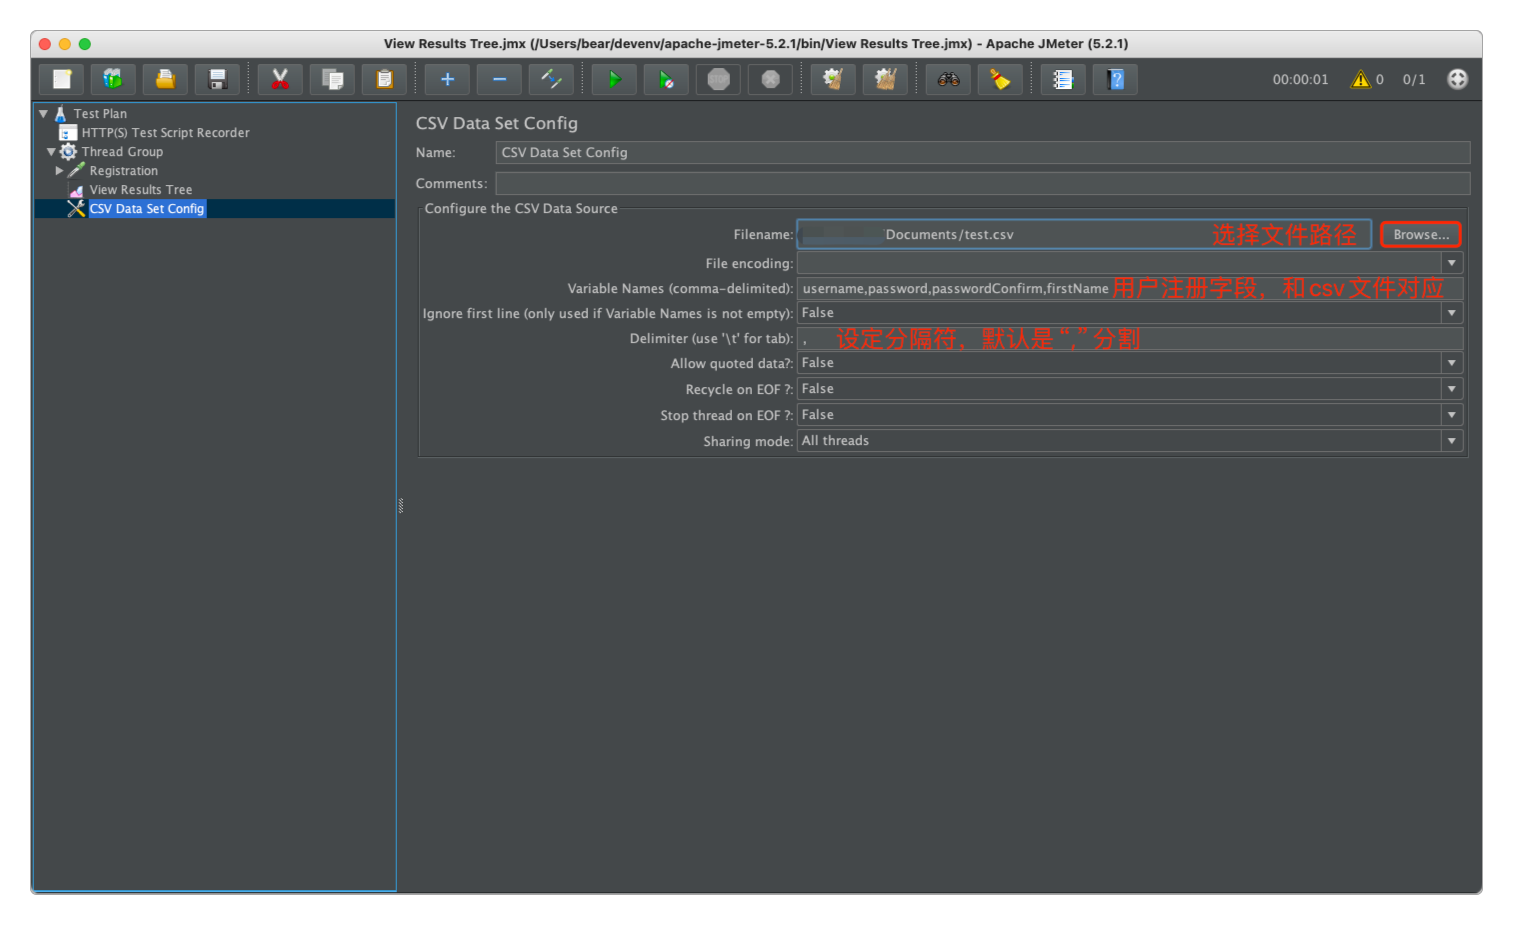Screen dimensions: 1513x925
Task: Collapse the Thread Group node arrow
Action: pyautogui.click(x=51, y=152)
